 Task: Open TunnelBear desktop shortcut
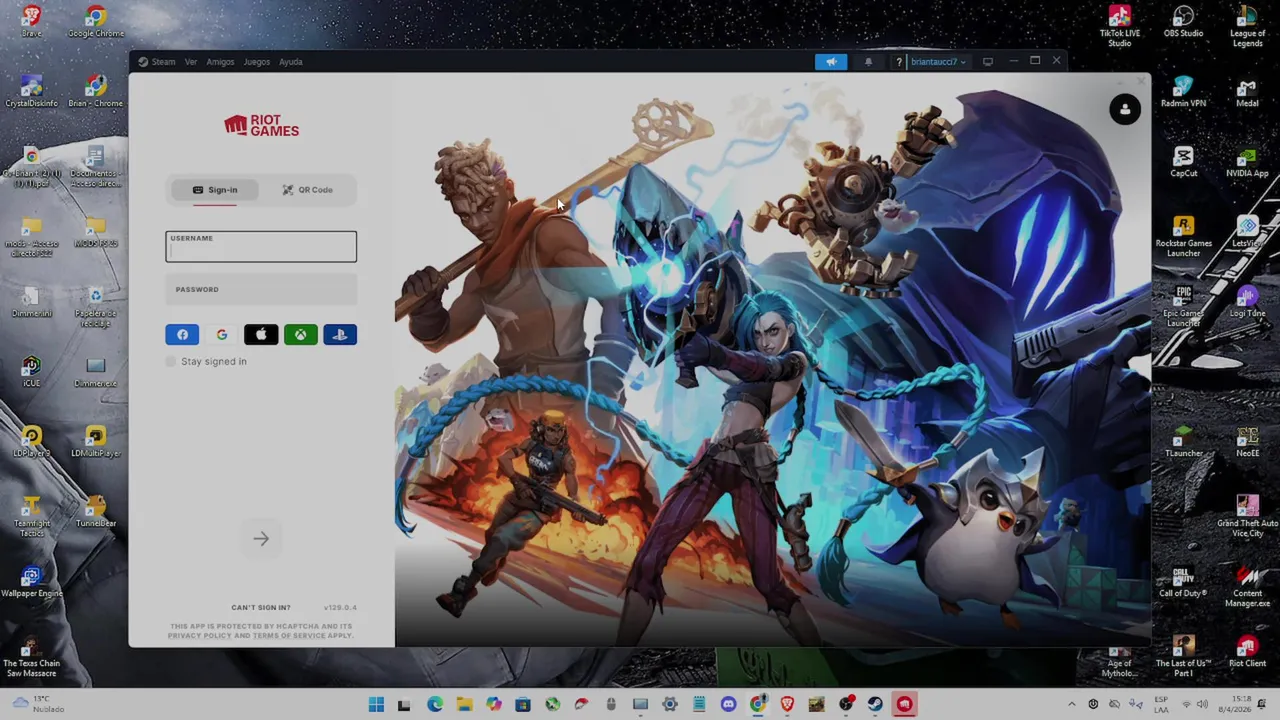(96, 511)
